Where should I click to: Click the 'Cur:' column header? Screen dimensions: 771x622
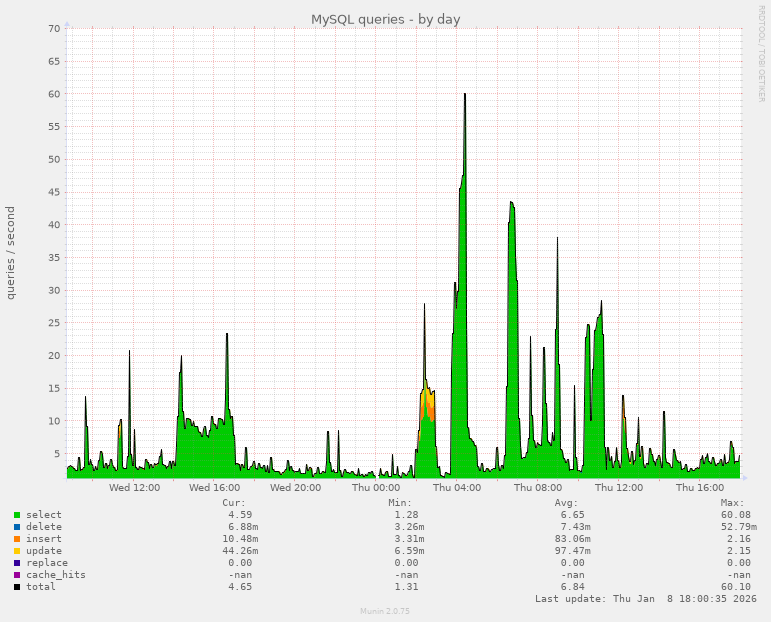[234, 503]
